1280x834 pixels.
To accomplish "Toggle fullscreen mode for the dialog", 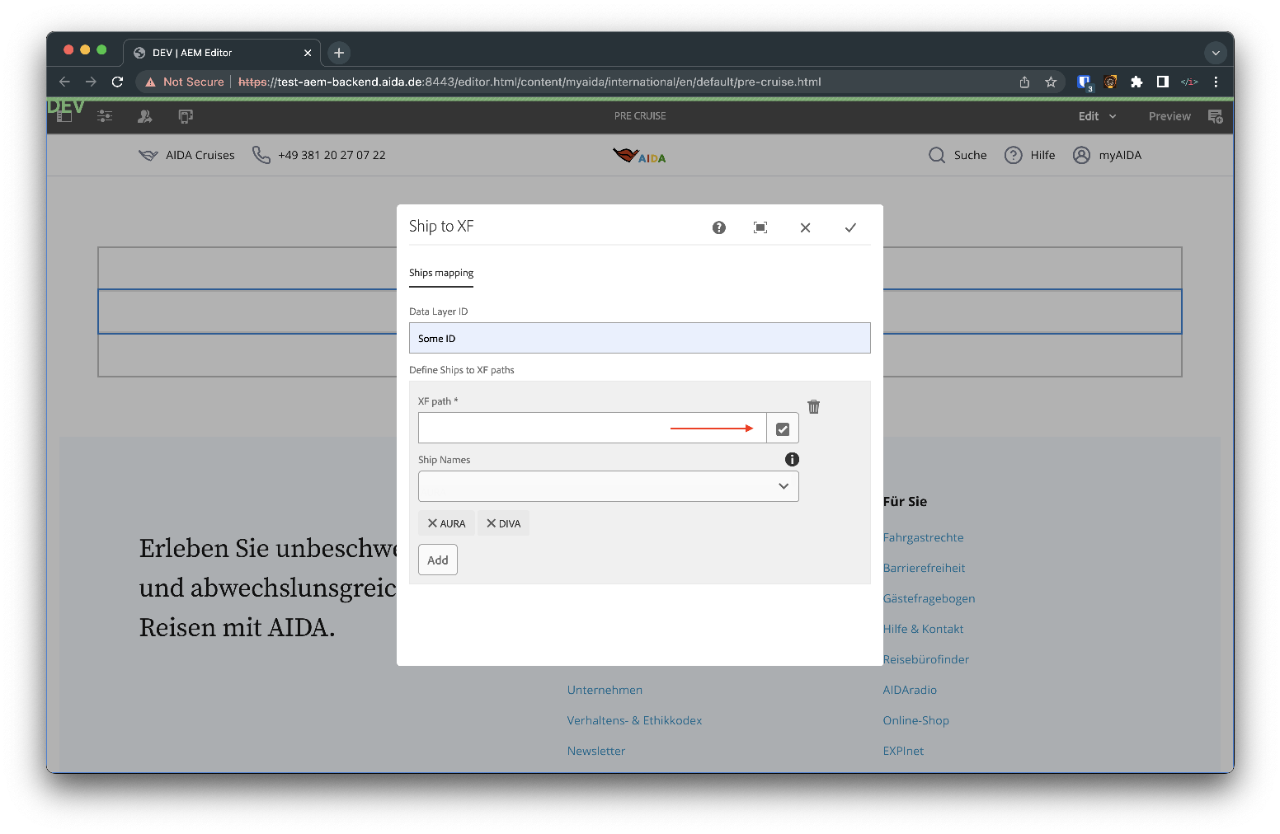I will pyautogui.click(x=760, y=228).
